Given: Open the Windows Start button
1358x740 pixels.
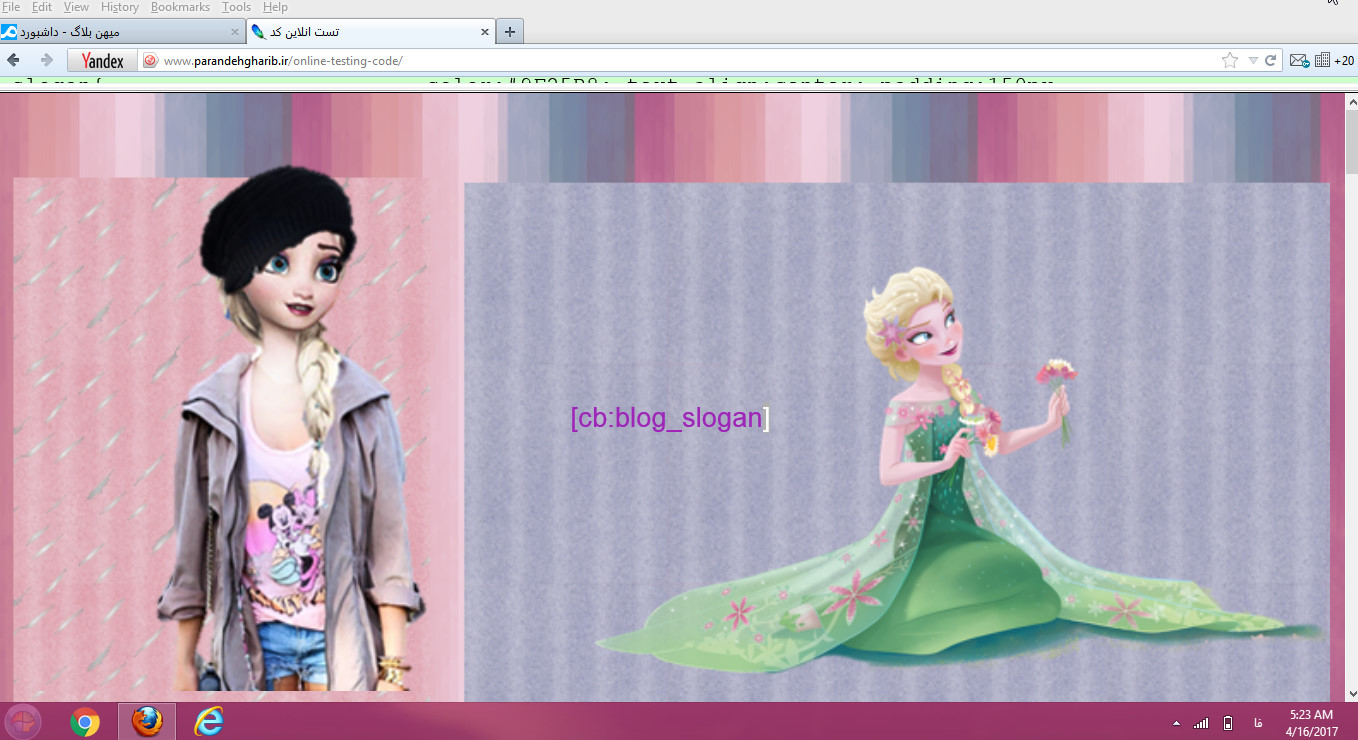Looking at the screenshot, I should (23, 721).
